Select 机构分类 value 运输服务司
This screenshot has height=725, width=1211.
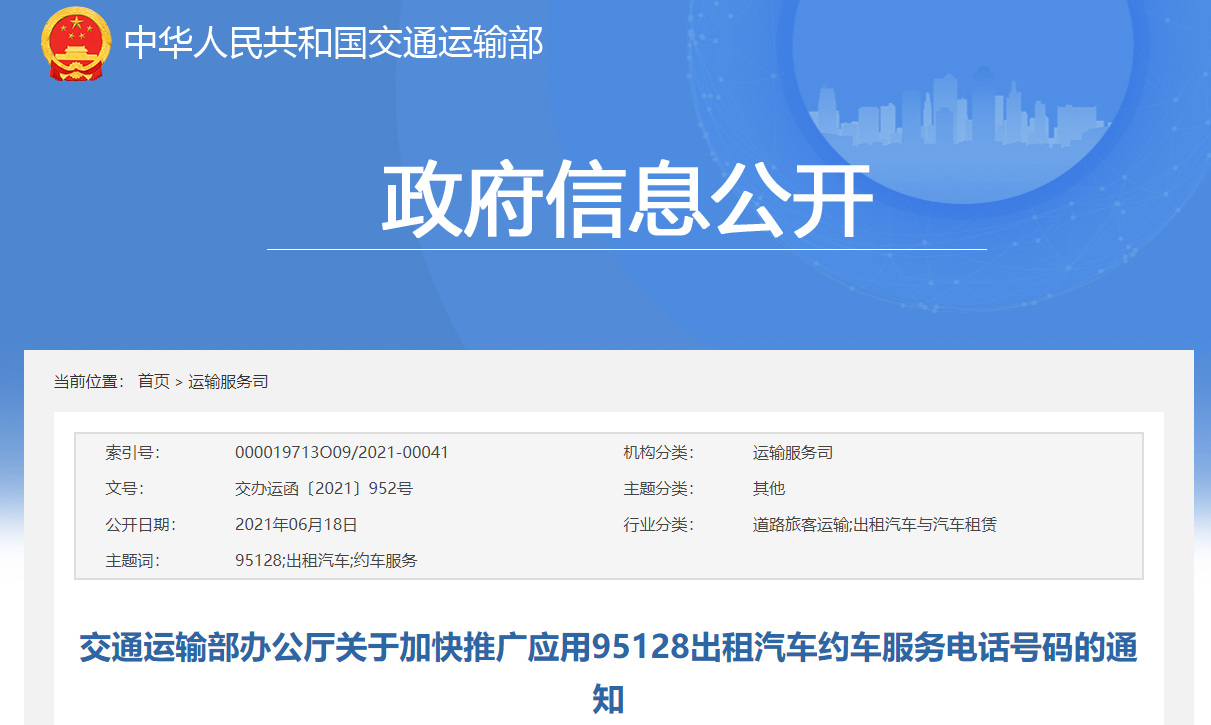coord(793,452)
